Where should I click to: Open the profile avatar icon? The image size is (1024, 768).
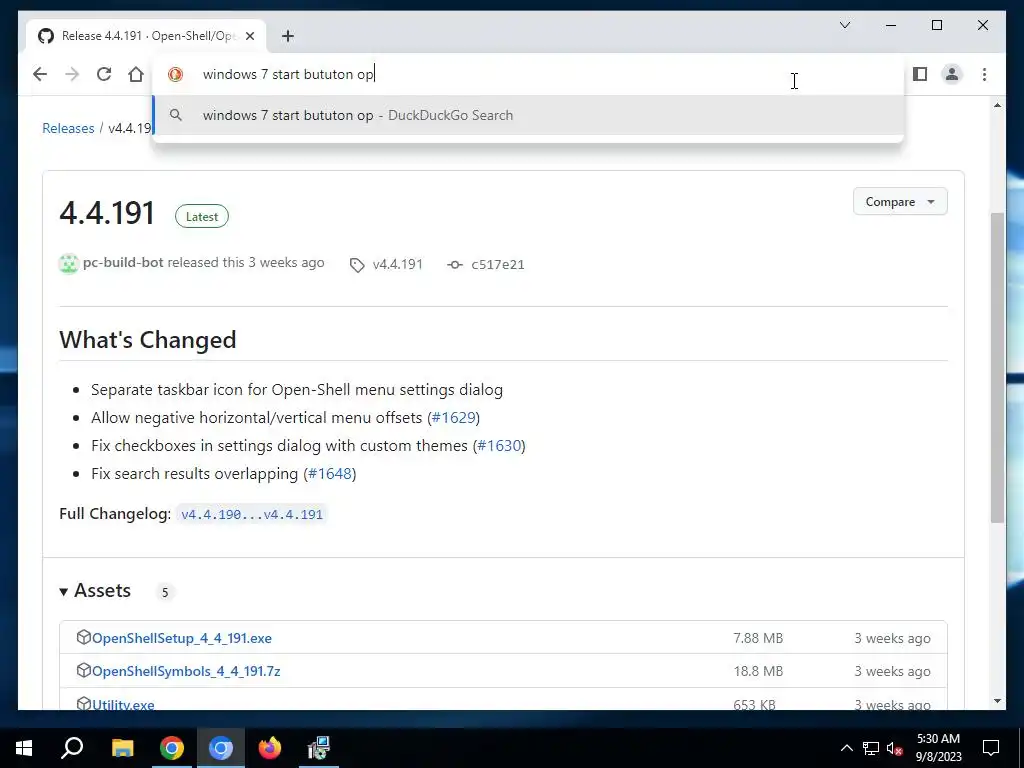[x=952, y=74]
